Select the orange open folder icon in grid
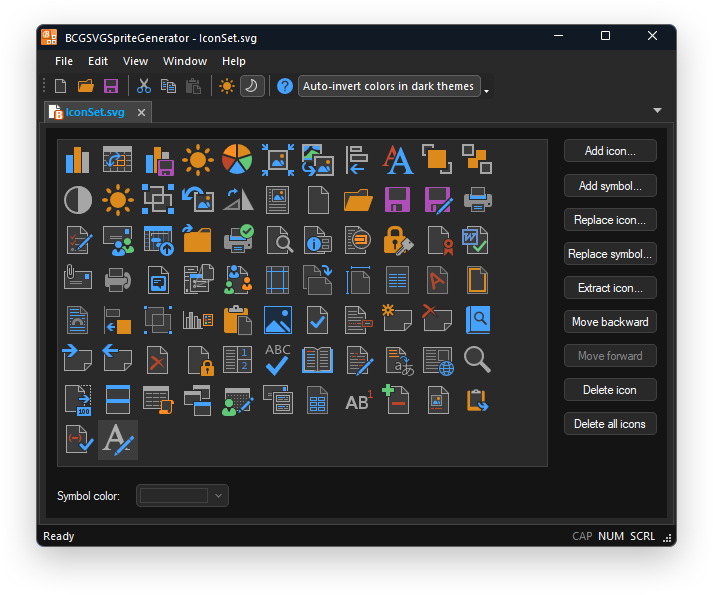The width and height of the screenshot is (713, 595). click(358, 200)
